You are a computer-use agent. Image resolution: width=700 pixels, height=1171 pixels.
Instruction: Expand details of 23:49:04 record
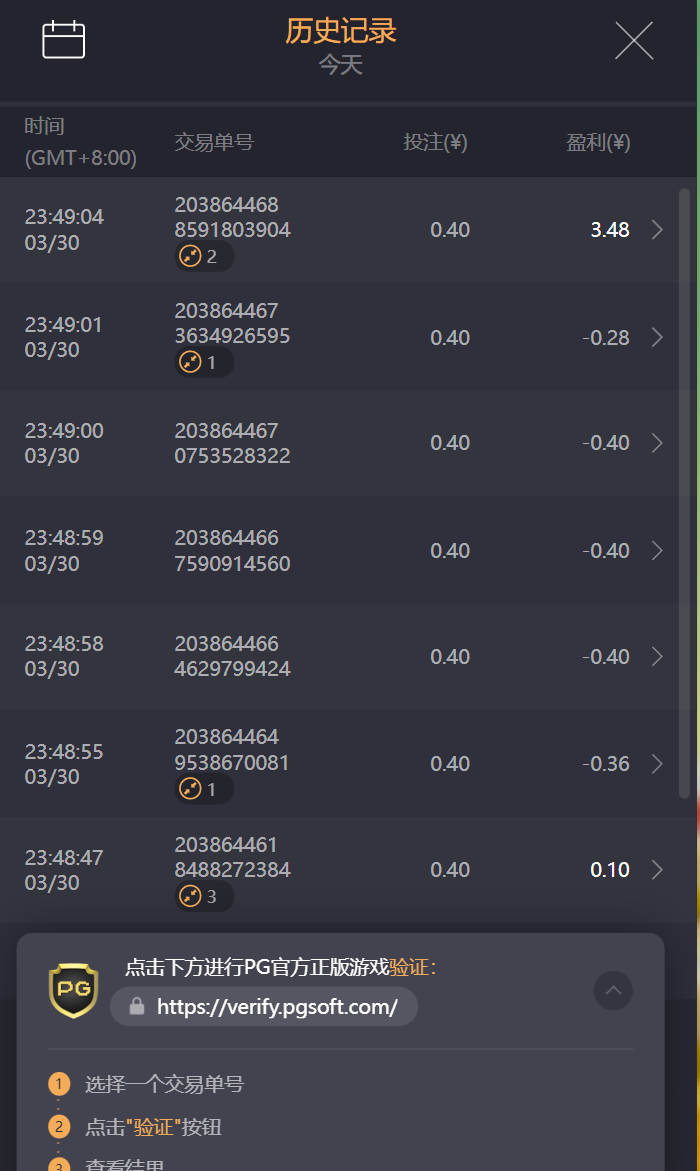(657, 230)
